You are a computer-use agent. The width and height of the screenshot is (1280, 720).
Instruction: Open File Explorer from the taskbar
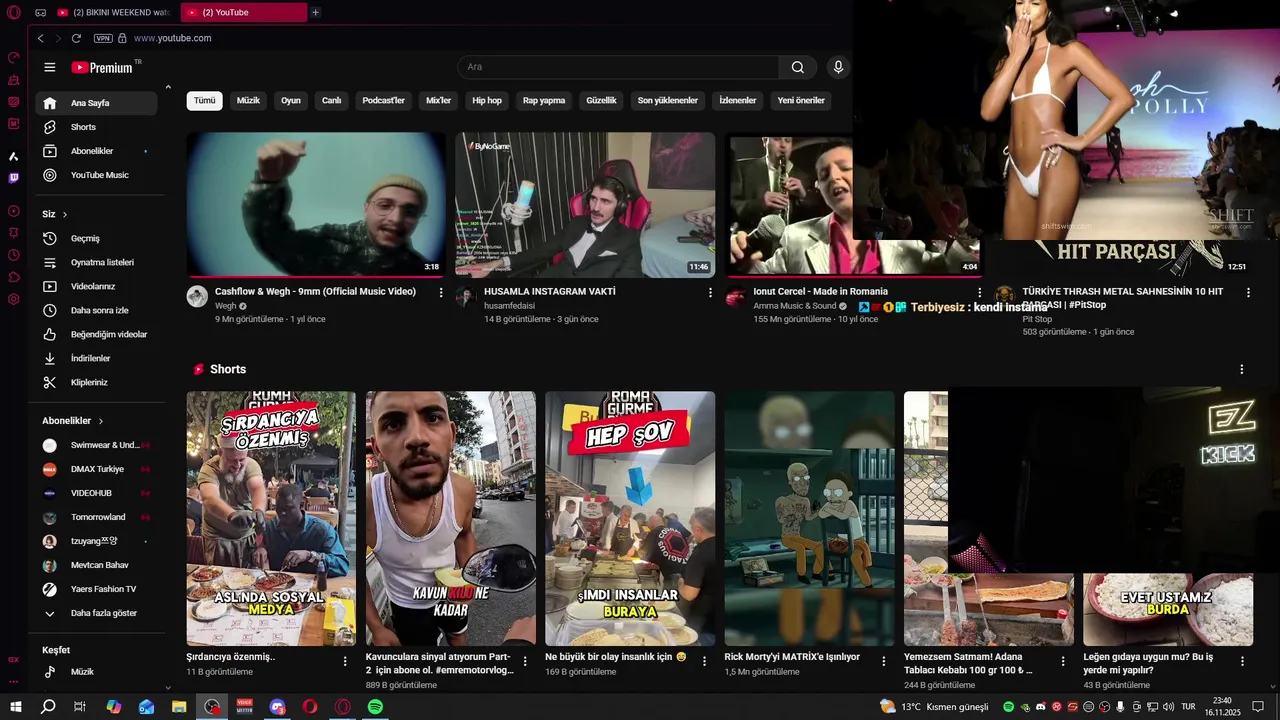(179, 706)
